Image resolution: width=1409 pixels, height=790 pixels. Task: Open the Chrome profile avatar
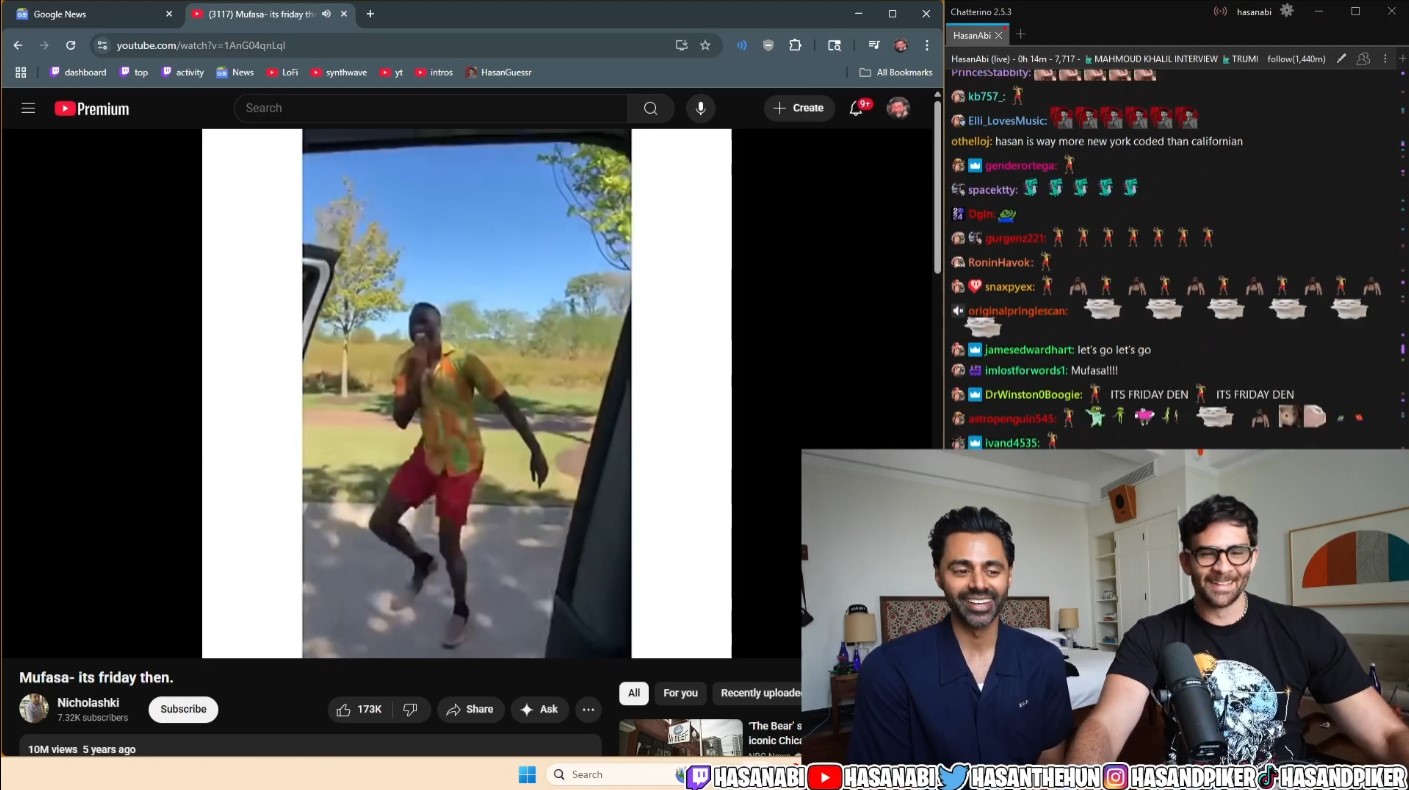pos(900,45)
